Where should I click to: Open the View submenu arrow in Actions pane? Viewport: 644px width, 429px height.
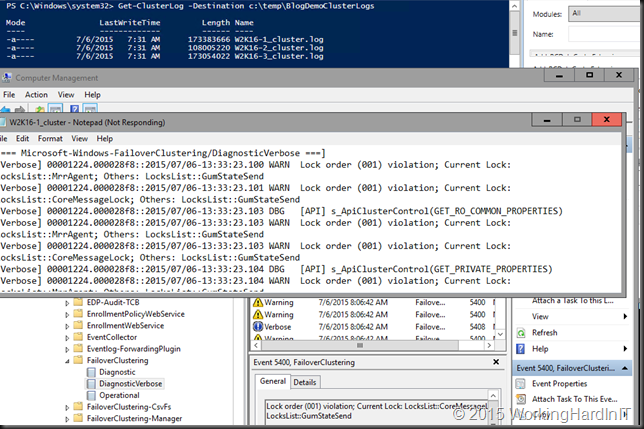point(625,317)
